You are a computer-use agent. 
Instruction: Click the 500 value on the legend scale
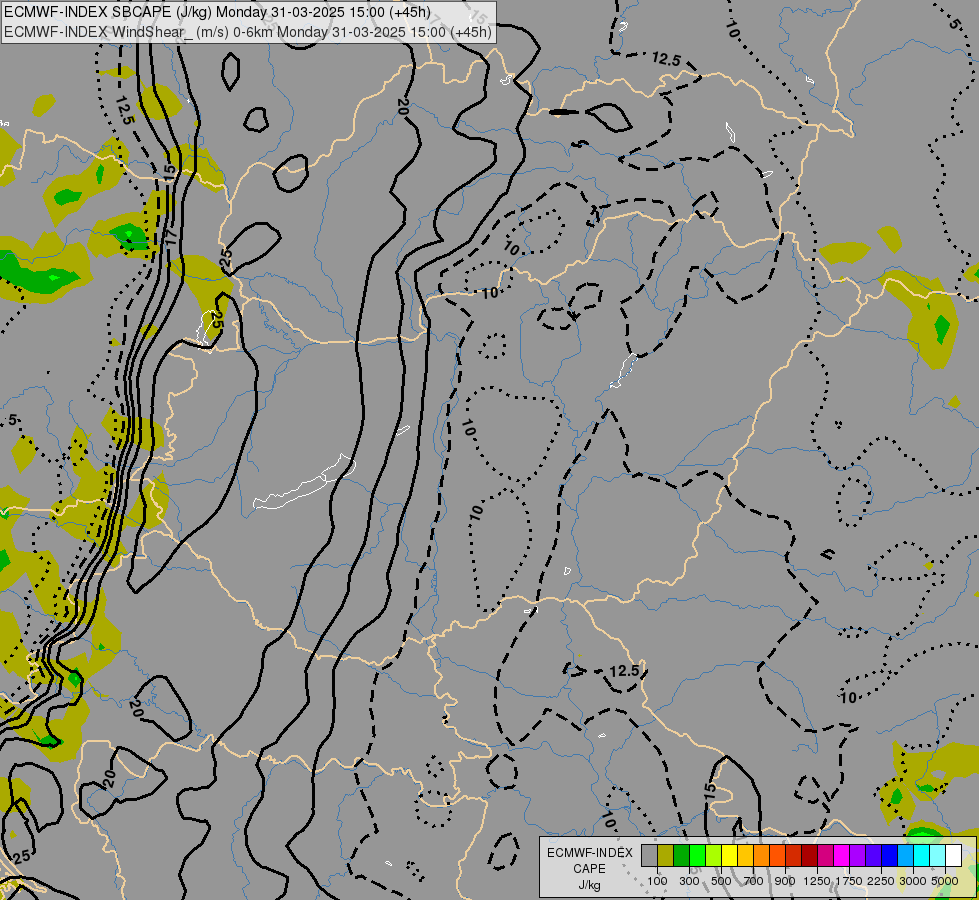721,881
